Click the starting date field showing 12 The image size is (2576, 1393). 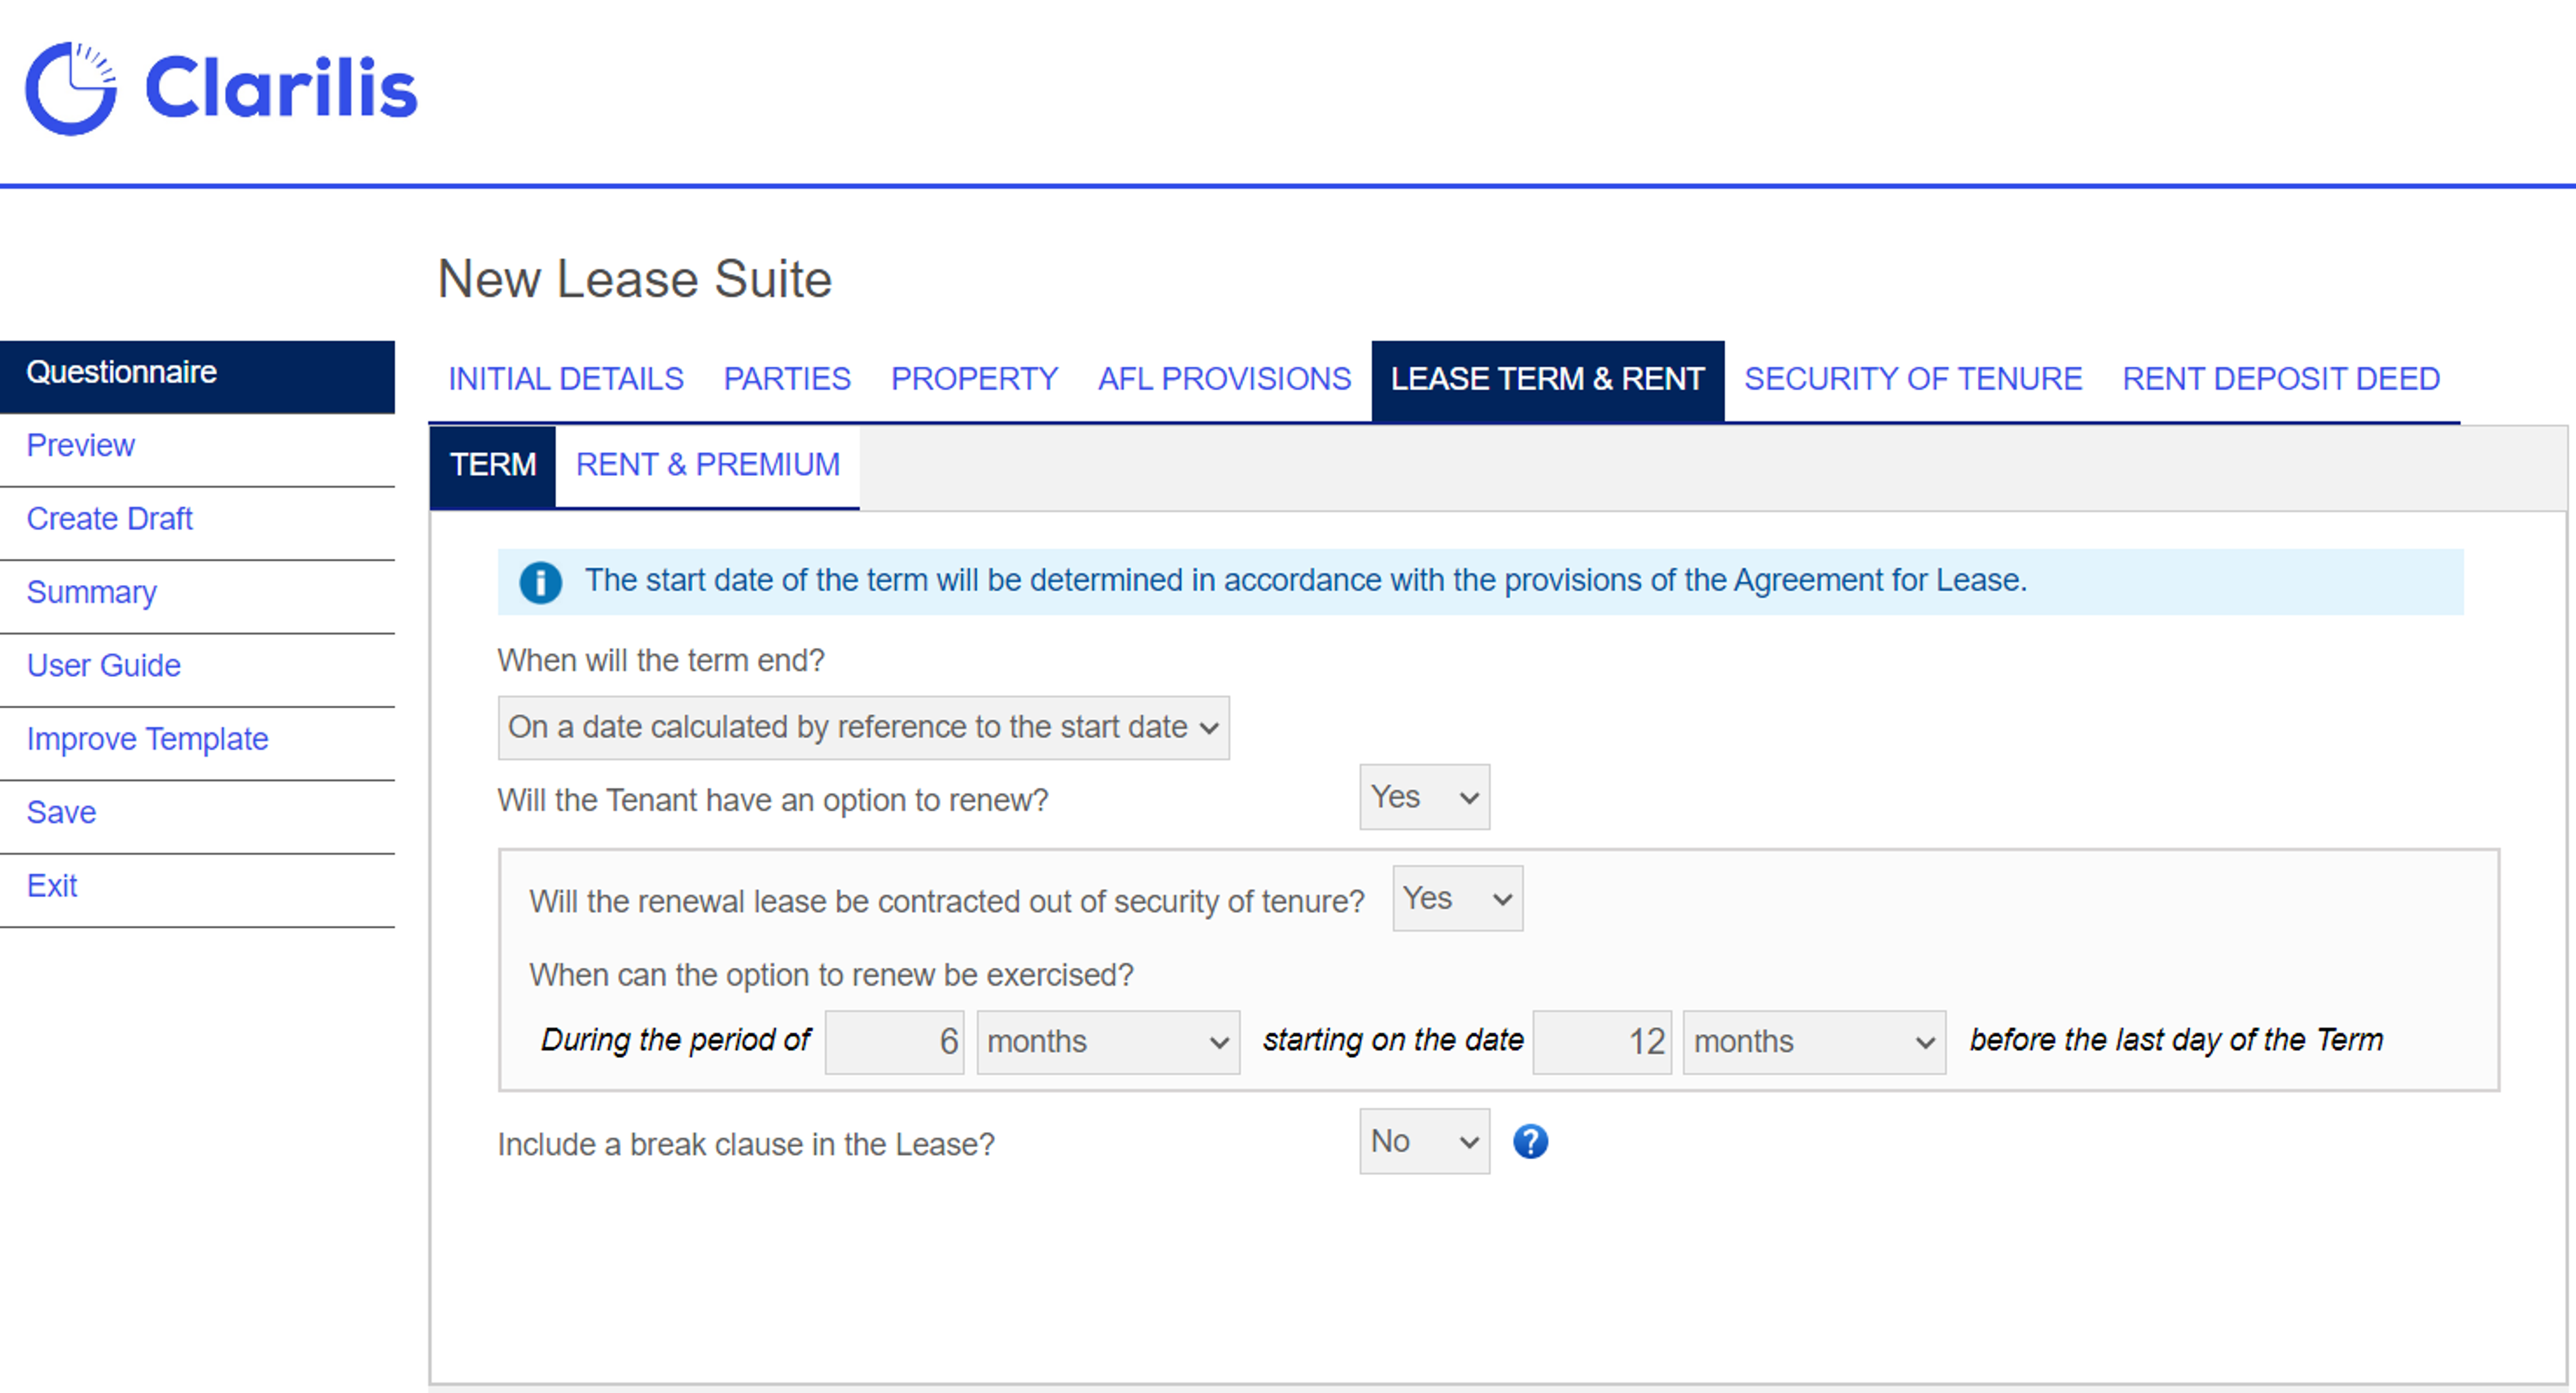(x=1601, y=1042)
